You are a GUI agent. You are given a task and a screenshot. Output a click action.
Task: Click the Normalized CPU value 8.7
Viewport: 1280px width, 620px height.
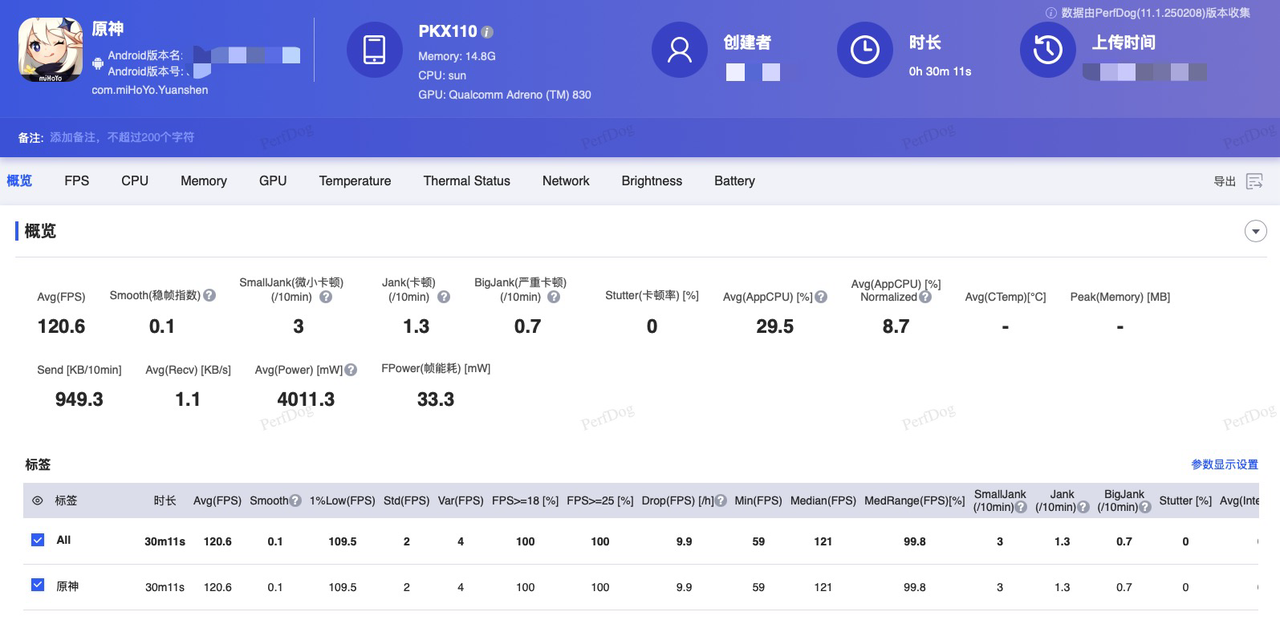[x=896, y=326]
